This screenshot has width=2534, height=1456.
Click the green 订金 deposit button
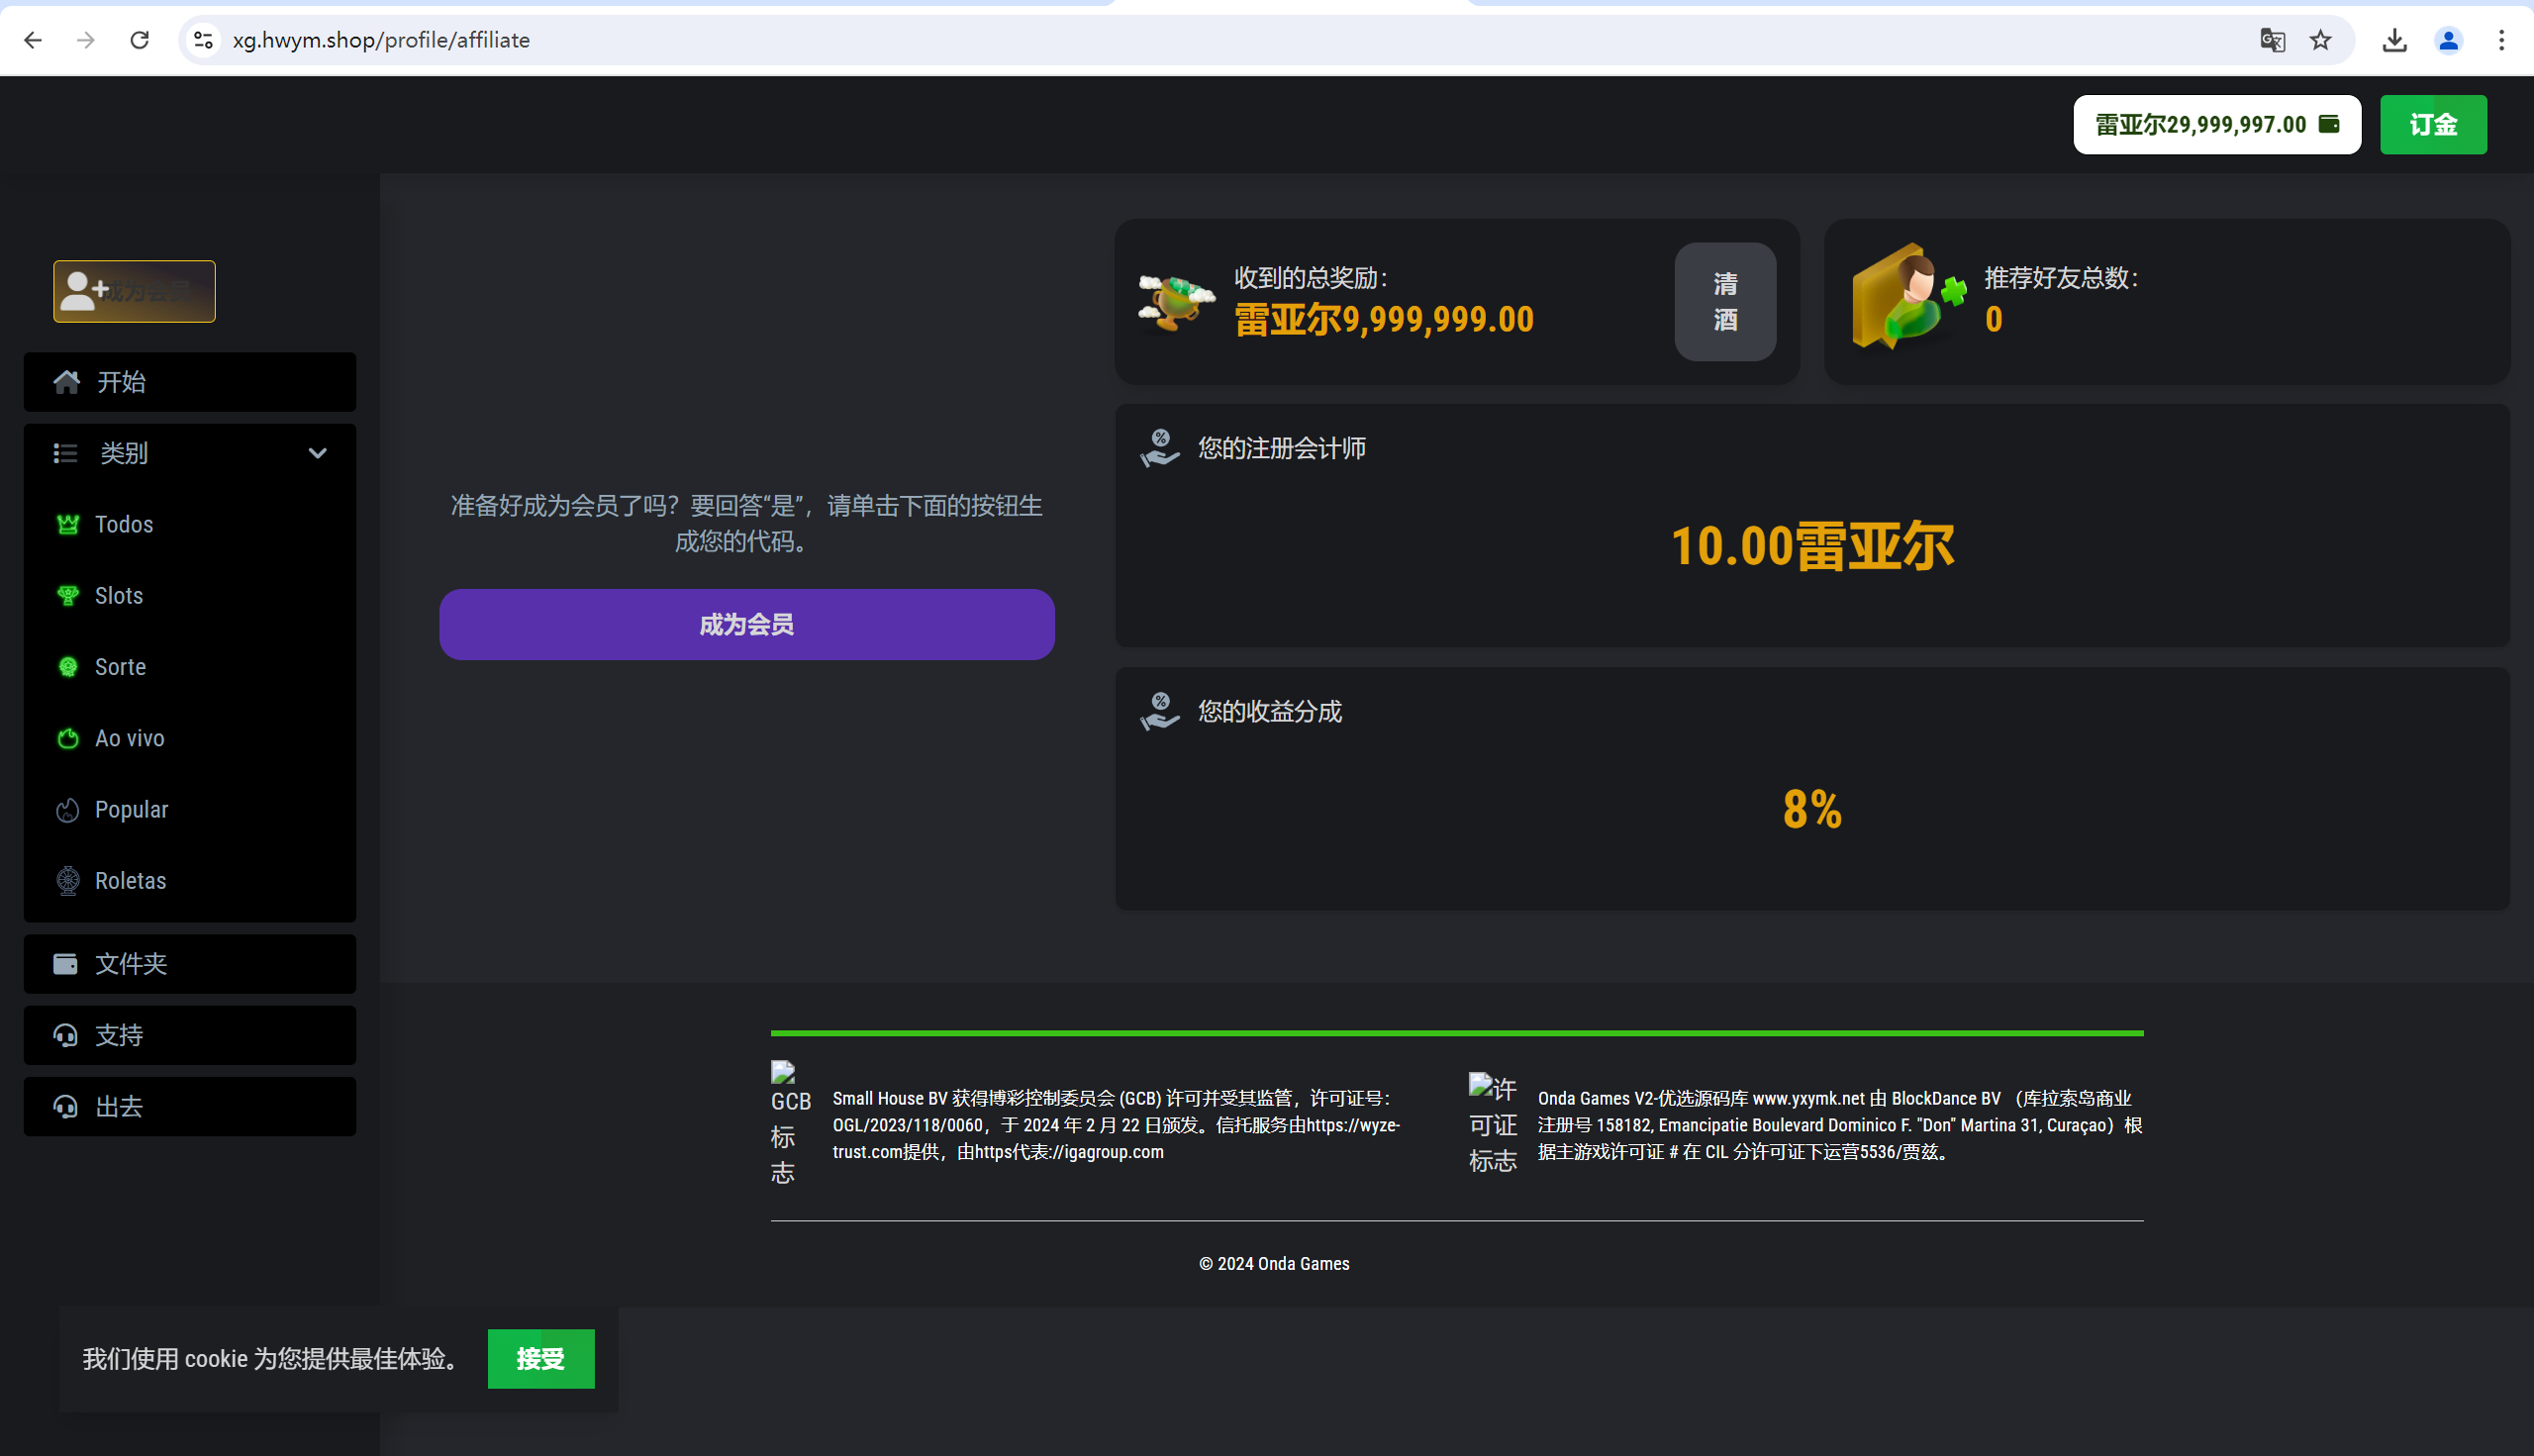[x=2432, y=124]
